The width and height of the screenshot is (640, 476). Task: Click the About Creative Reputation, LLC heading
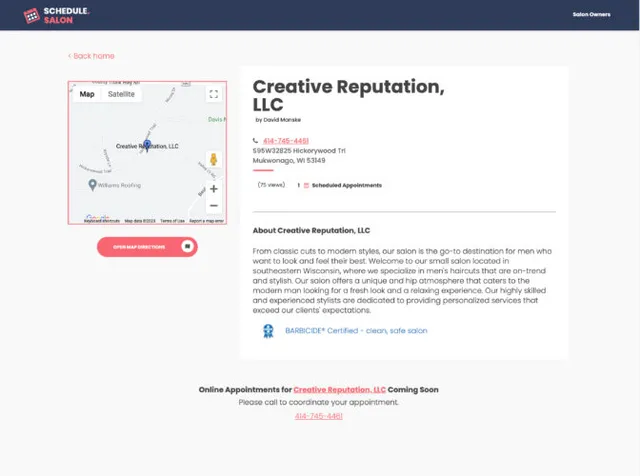tap(311, 231)
